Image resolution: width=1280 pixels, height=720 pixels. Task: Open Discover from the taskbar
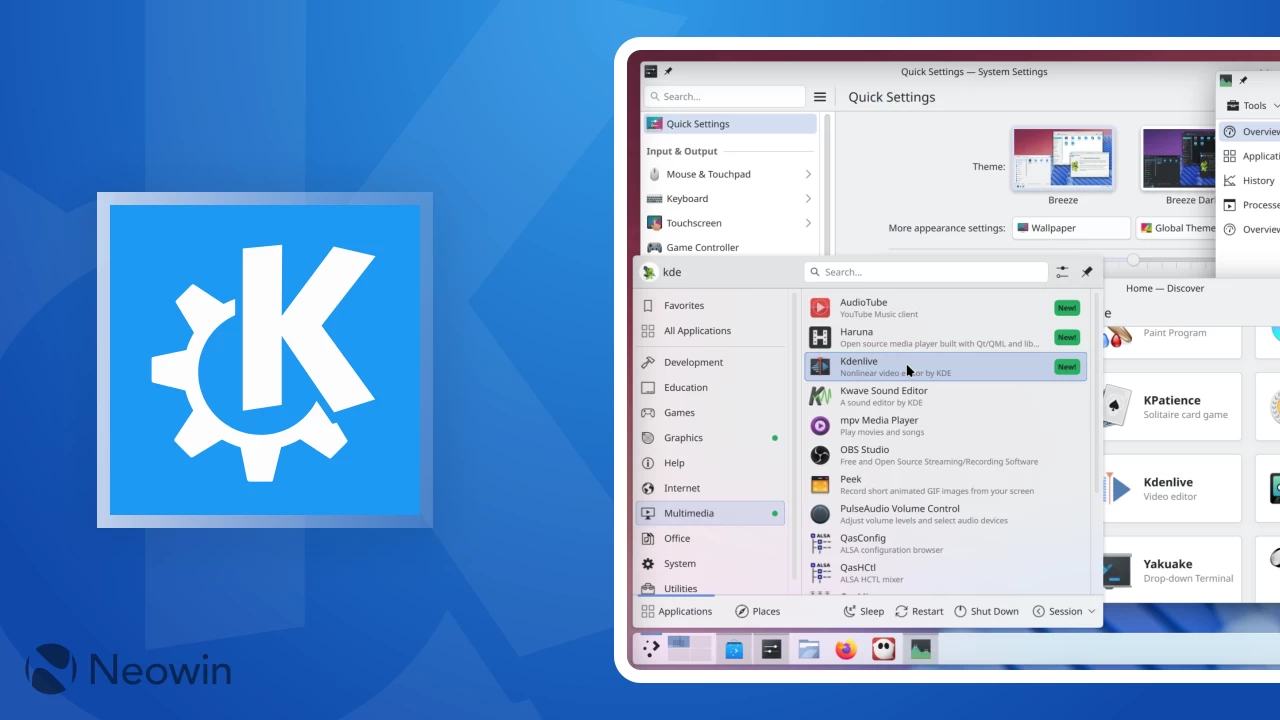click(x=735, y=649)
